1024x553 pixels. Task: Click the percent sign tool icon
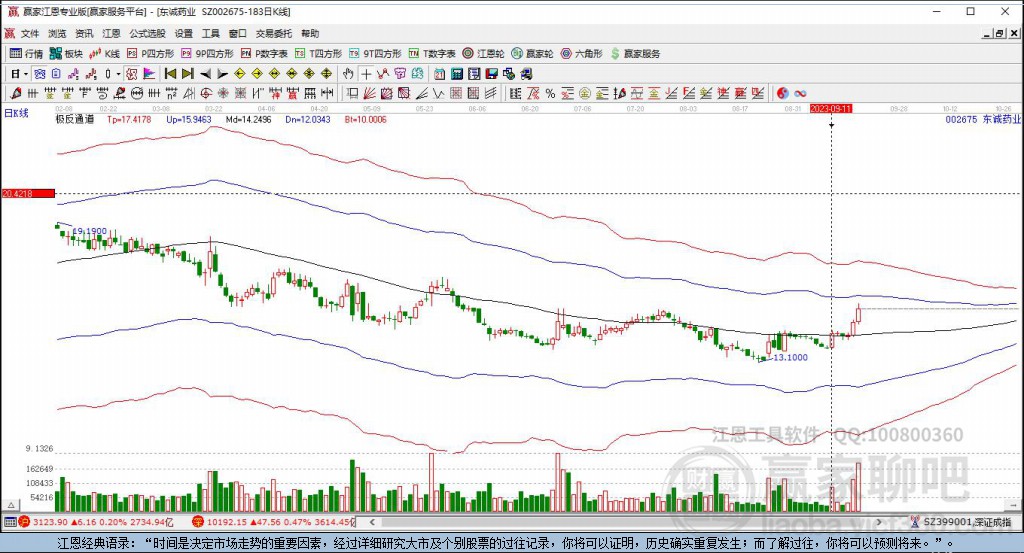coord(550,93)
